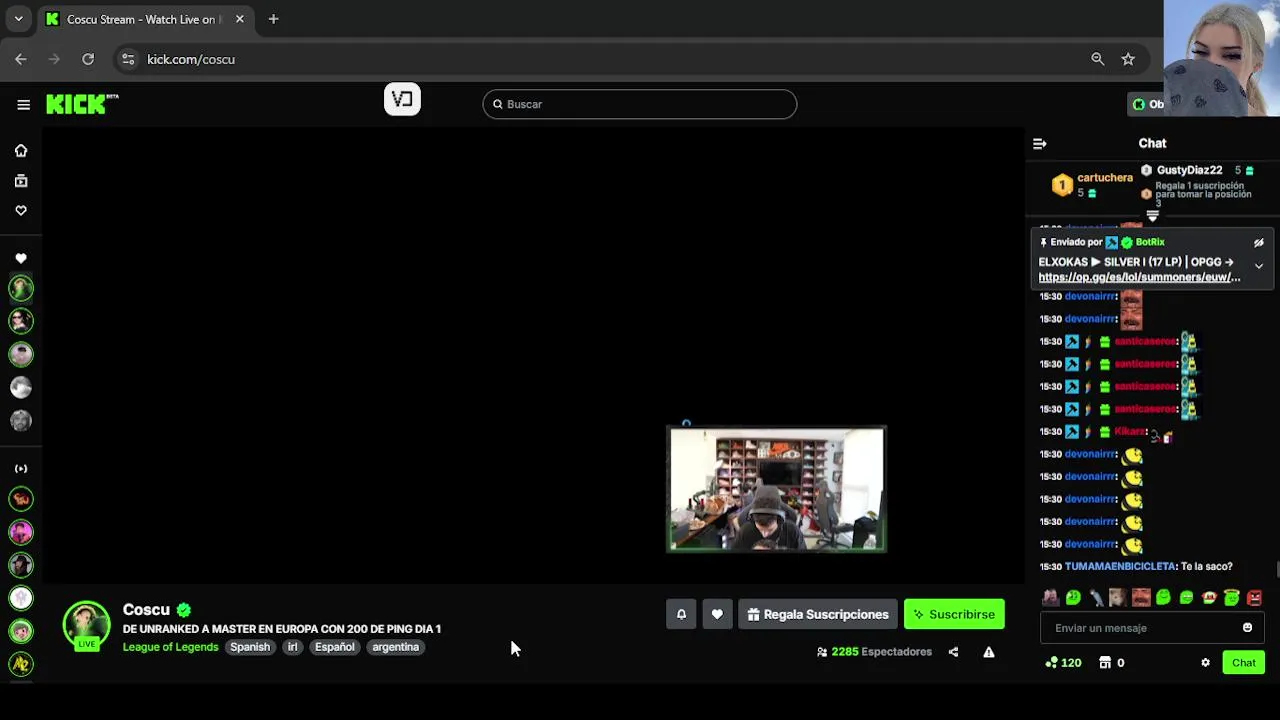Share the stream via share icon
The width and height of the screenshot is (1280, 720).
(953, 652)
